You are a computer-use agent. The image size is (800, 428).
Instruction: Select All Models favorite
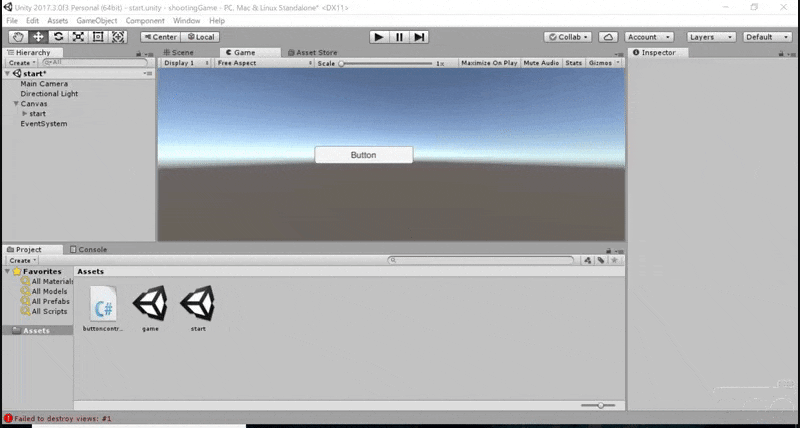(44, 291)
